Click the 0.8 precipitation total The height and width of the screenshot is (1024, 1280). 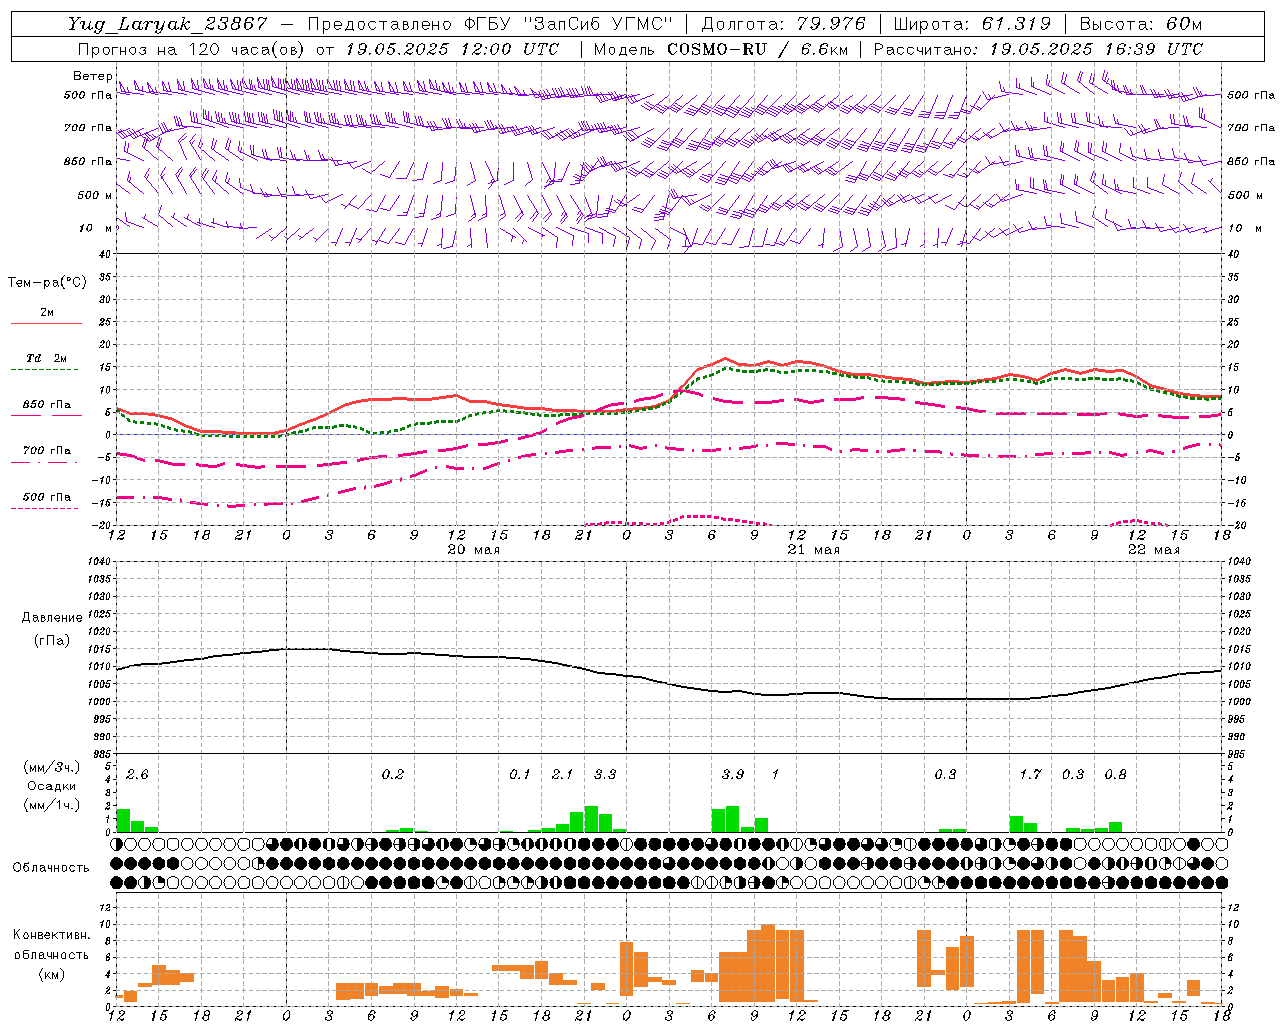pos(1115,775)
